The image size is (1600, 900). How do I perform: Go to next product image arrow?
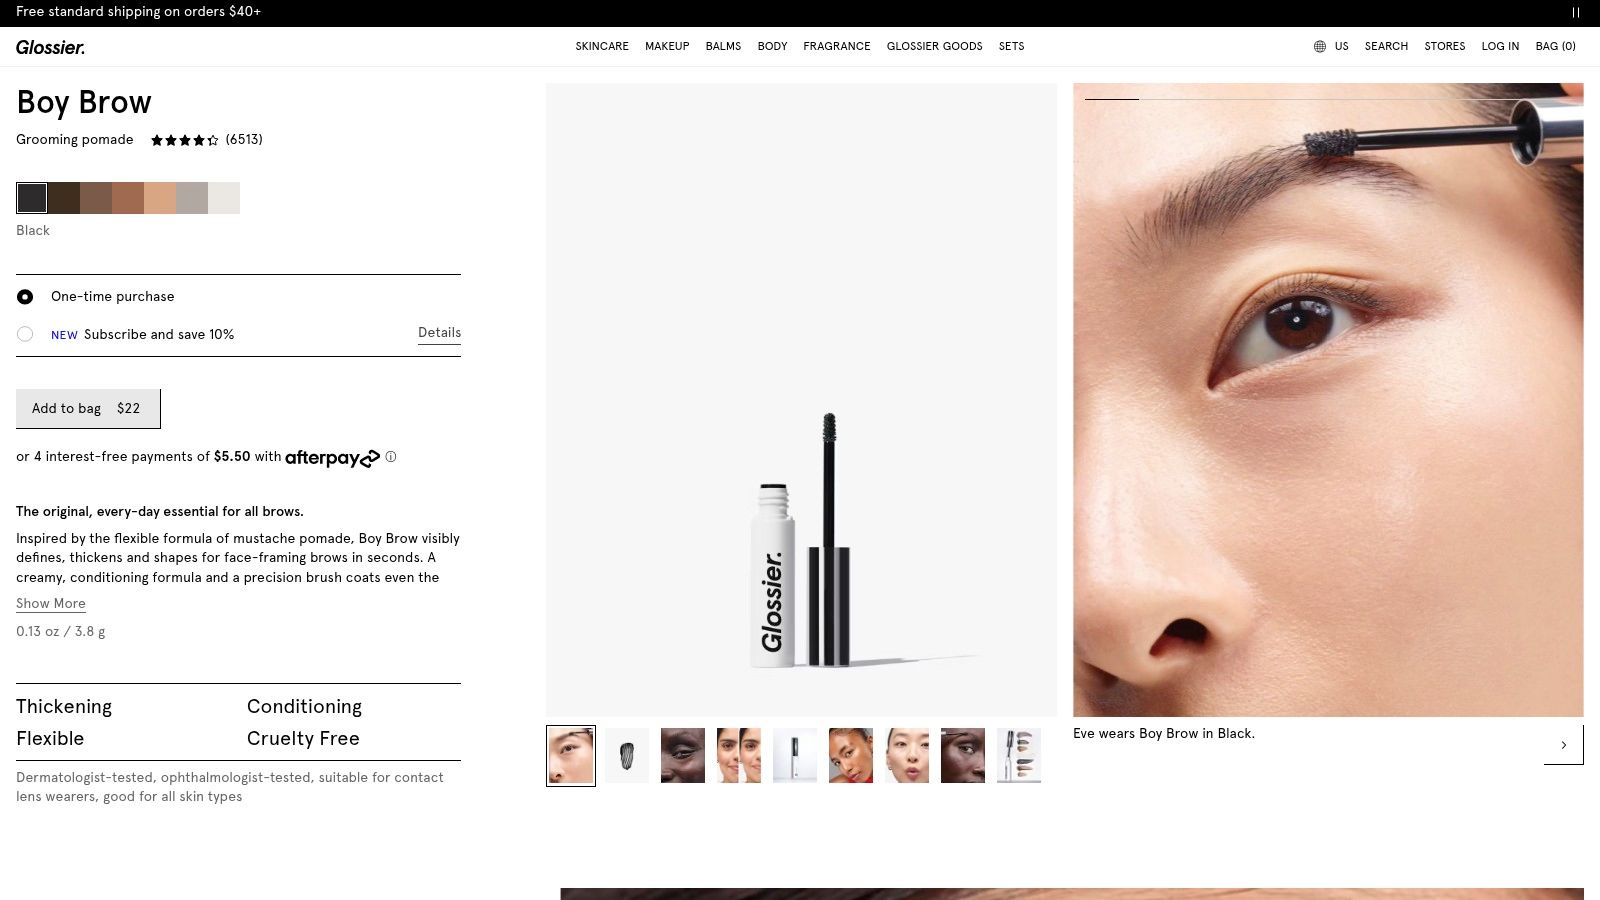coord(1563,744)
